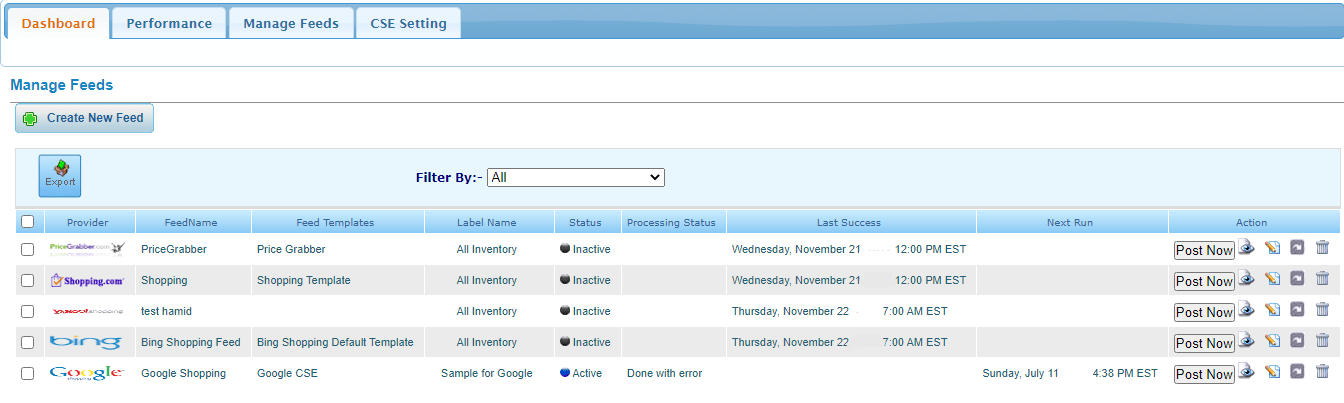
Task: Check the test hamid row checkbox
Action: (x=28, y=311)
